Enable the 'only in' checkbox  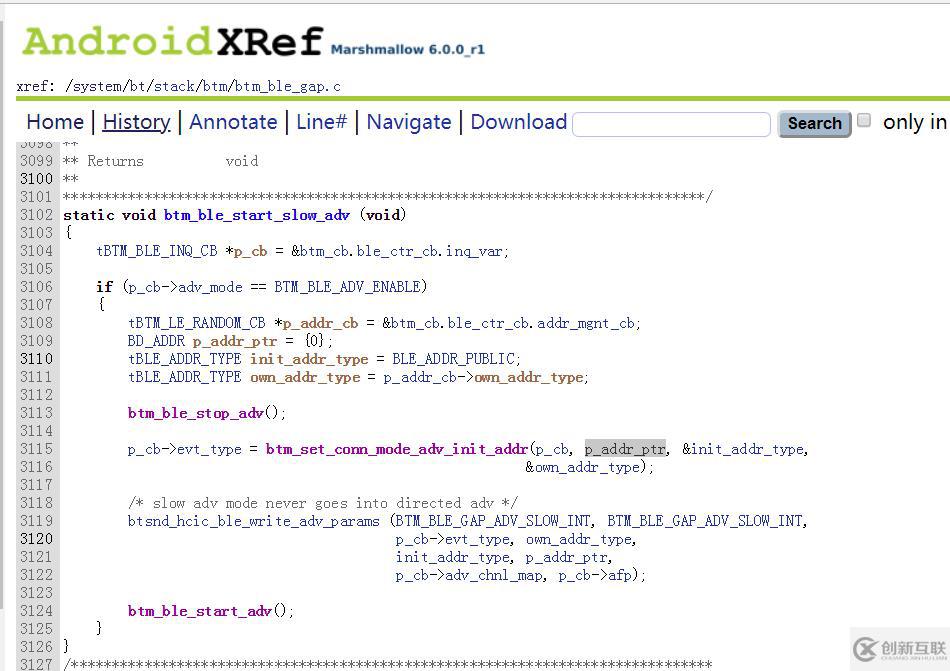[x=865, y=120]
